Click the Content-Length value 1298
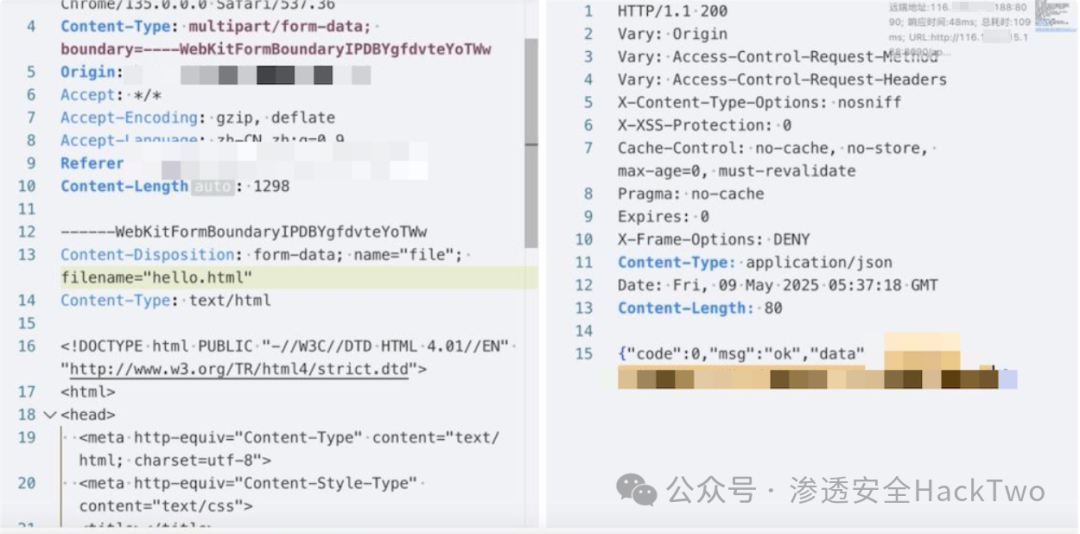This screenshot has width=1080, height=534. click(x=271, y=186)
